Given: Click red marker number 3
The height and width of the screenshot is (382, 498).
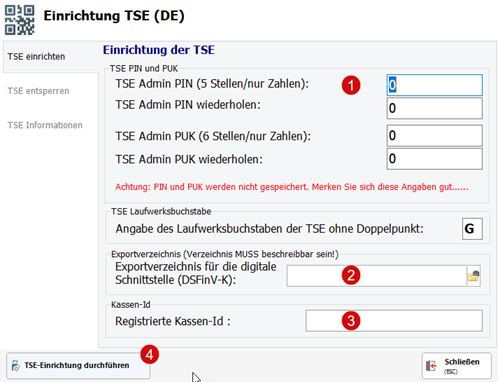Looking at the screenshot, I should point(351,321).
